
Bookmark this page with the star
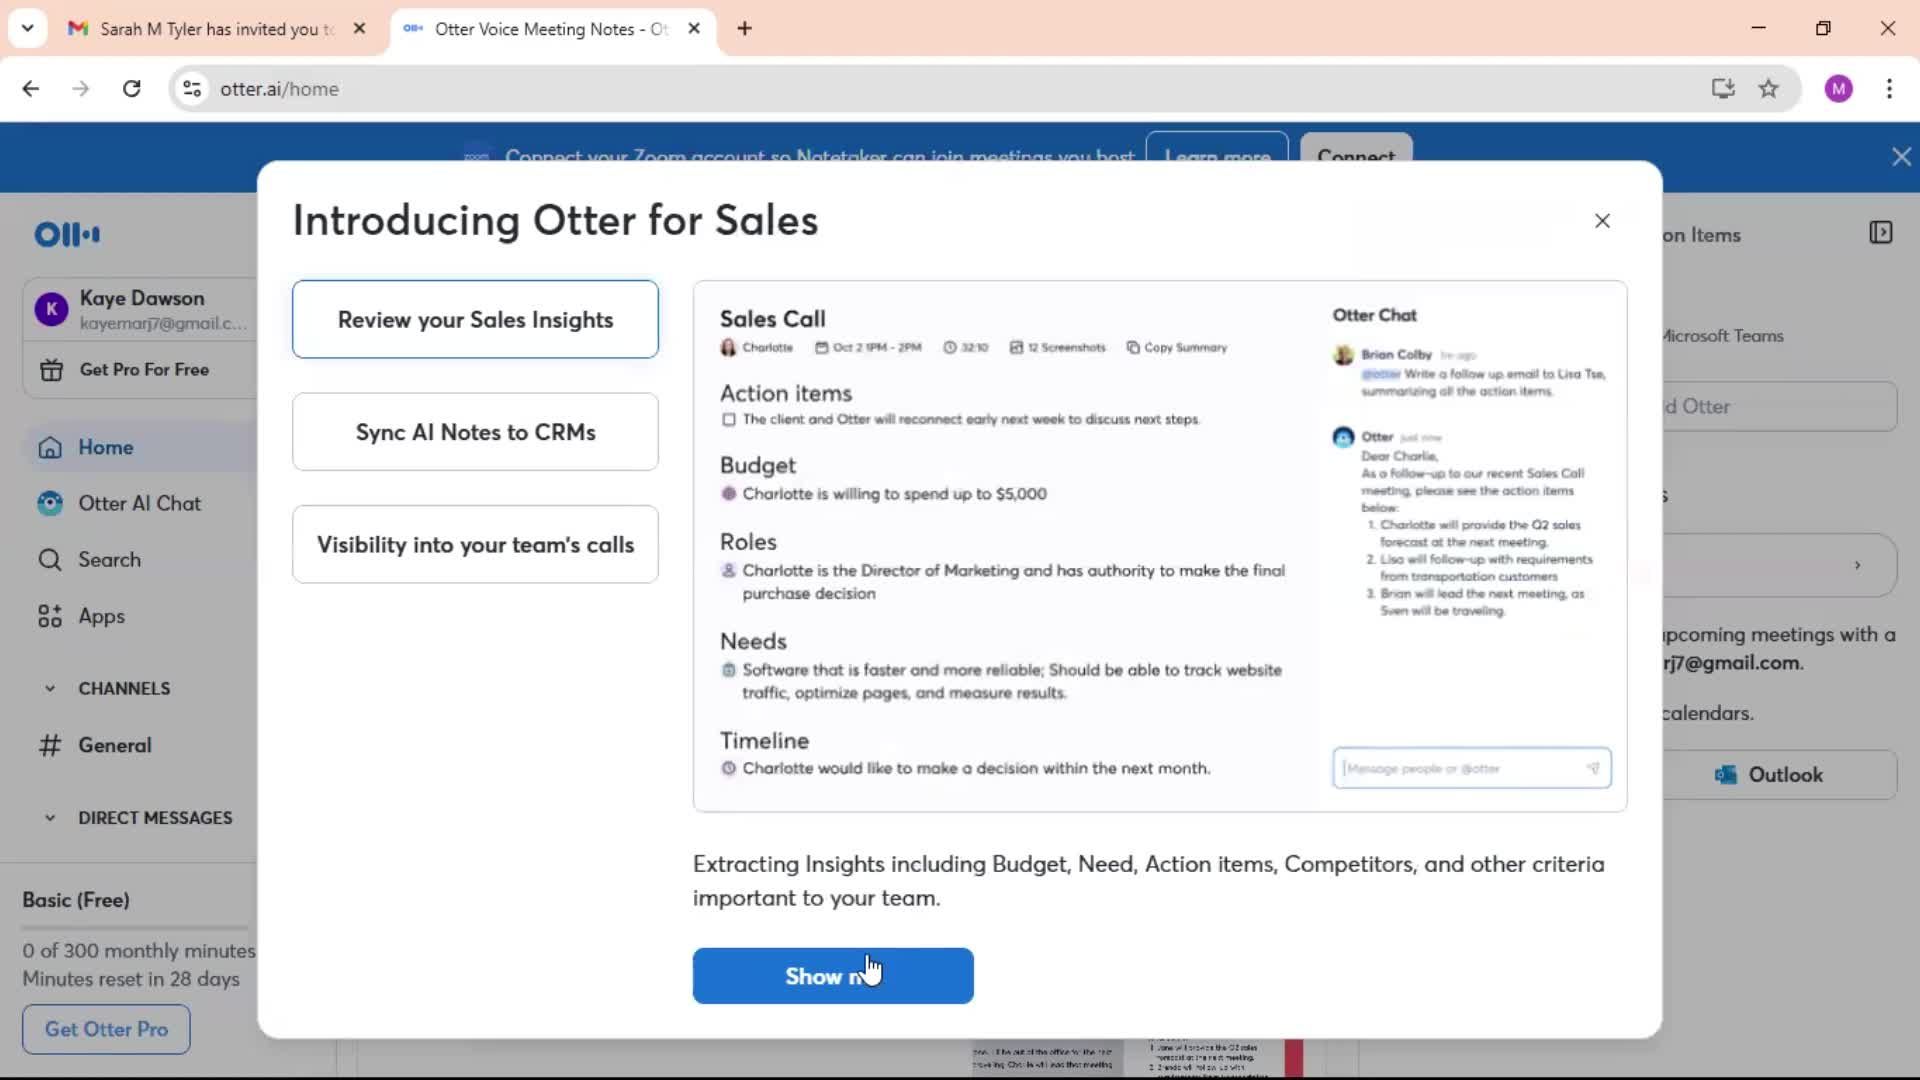point(1768,89)
